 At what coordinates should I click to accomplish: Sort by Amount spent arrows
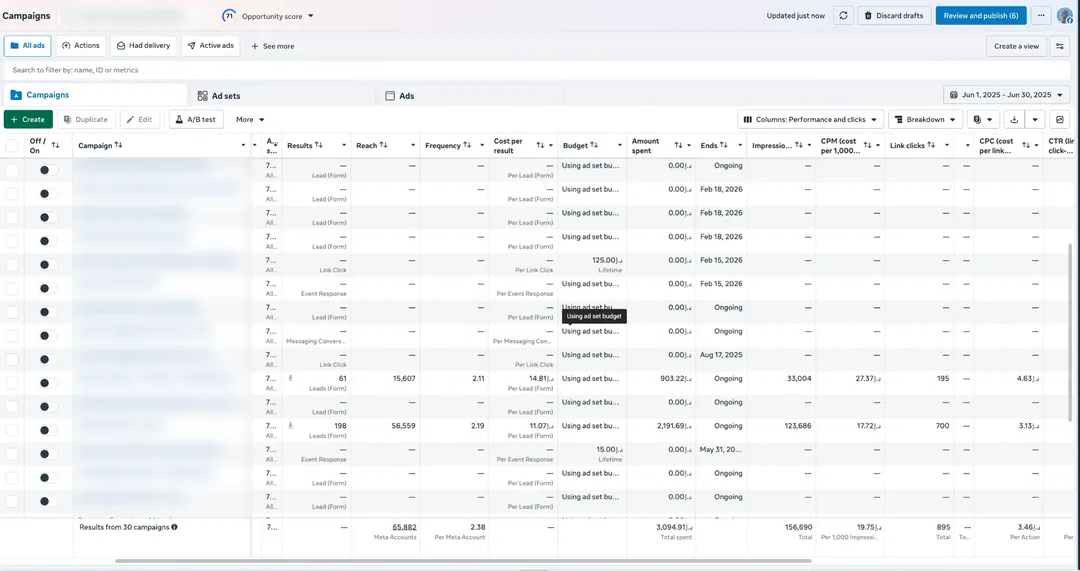678,145
